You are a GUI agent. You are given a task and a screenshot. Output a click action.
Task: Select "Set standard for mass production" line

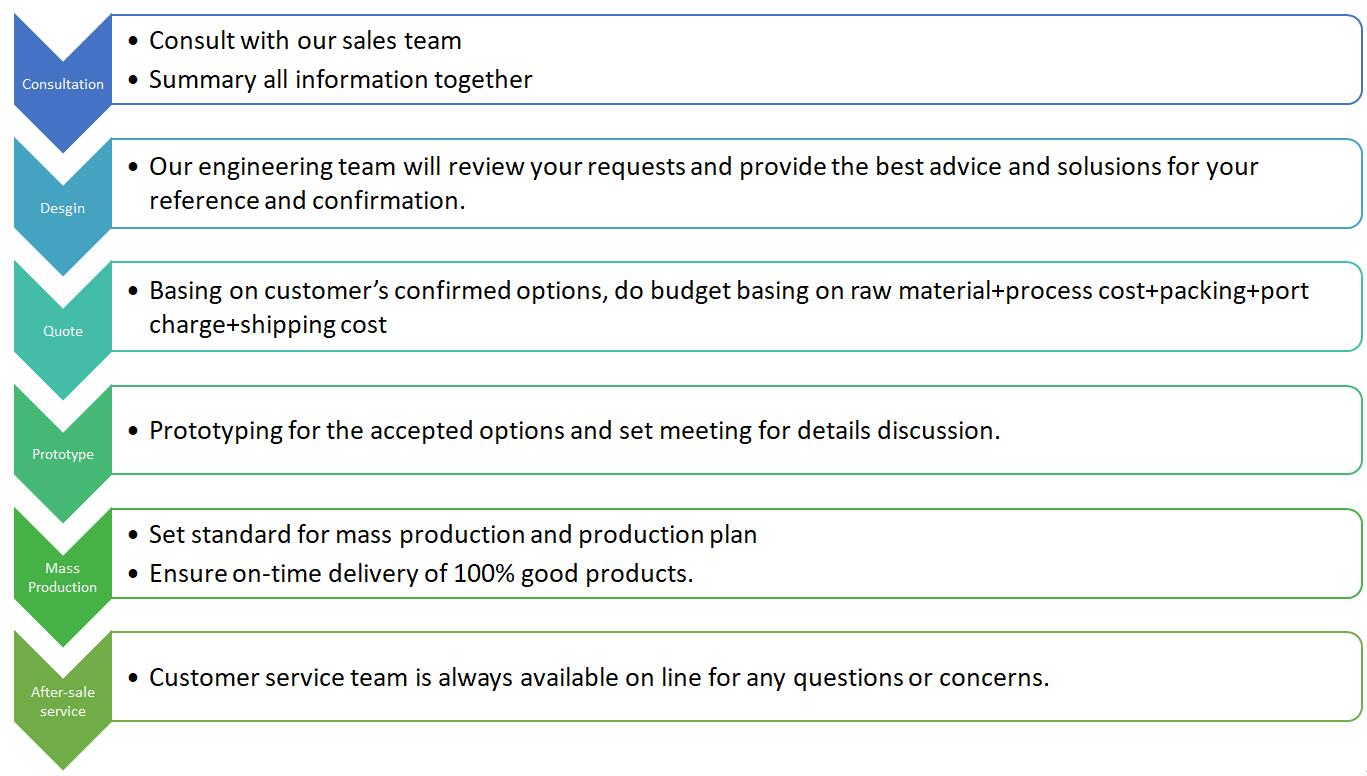(x=452, y=535)
